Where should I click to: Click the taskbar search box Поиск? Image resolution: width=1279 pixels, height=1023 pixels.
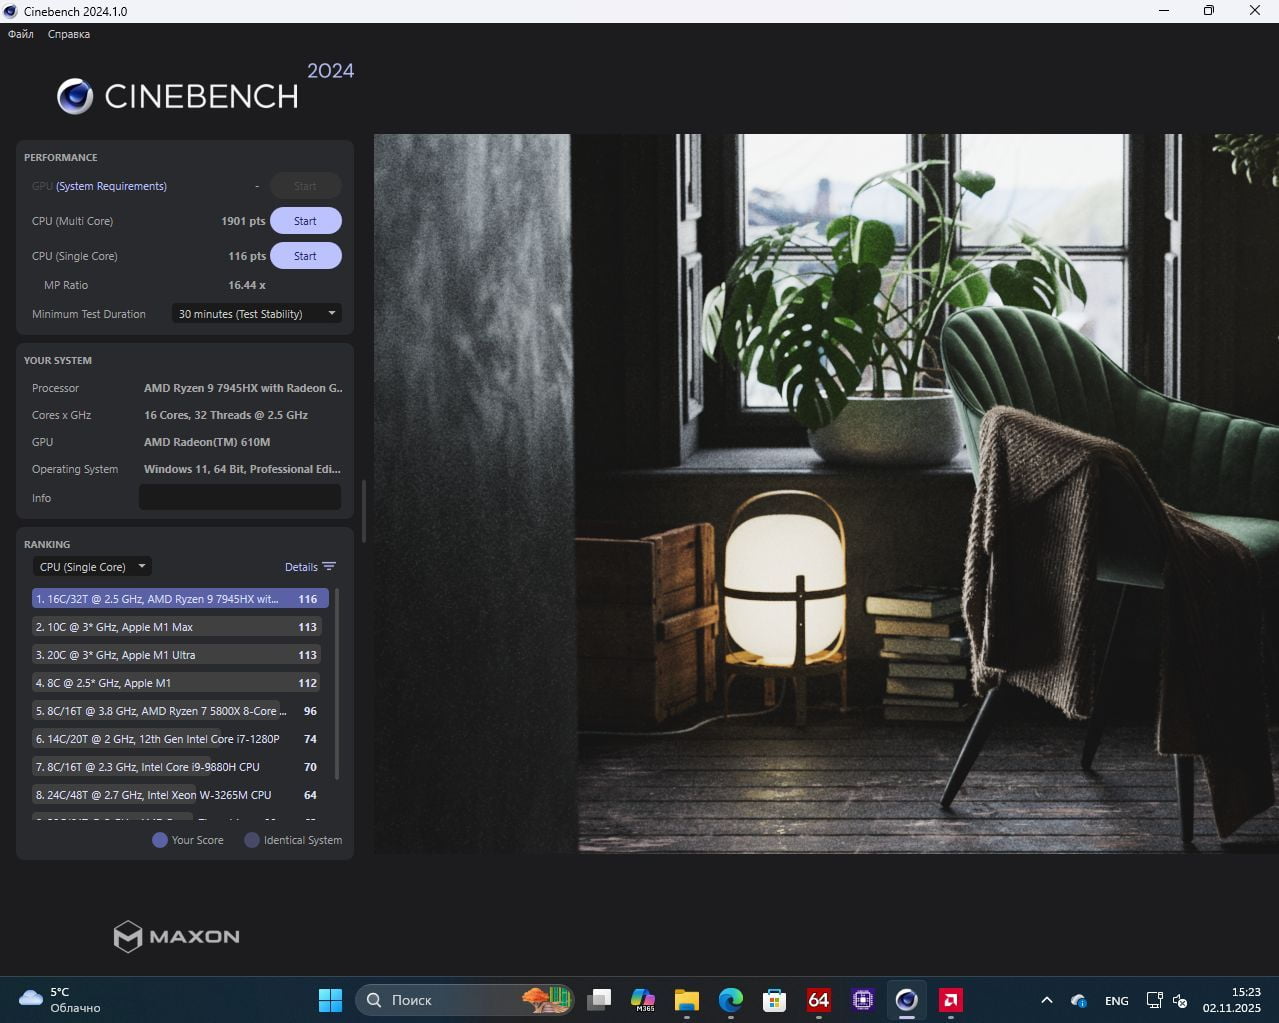pyautogui.click(x=465, y=1000)
